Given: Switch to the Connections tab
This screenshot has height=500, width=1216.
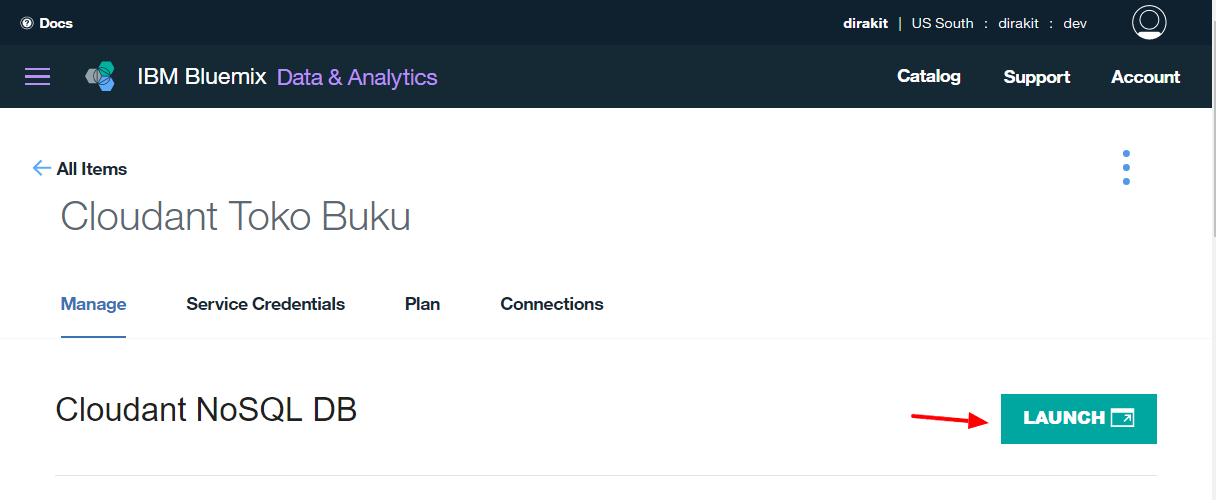Looking at the screenshot, I should (551, 304).
